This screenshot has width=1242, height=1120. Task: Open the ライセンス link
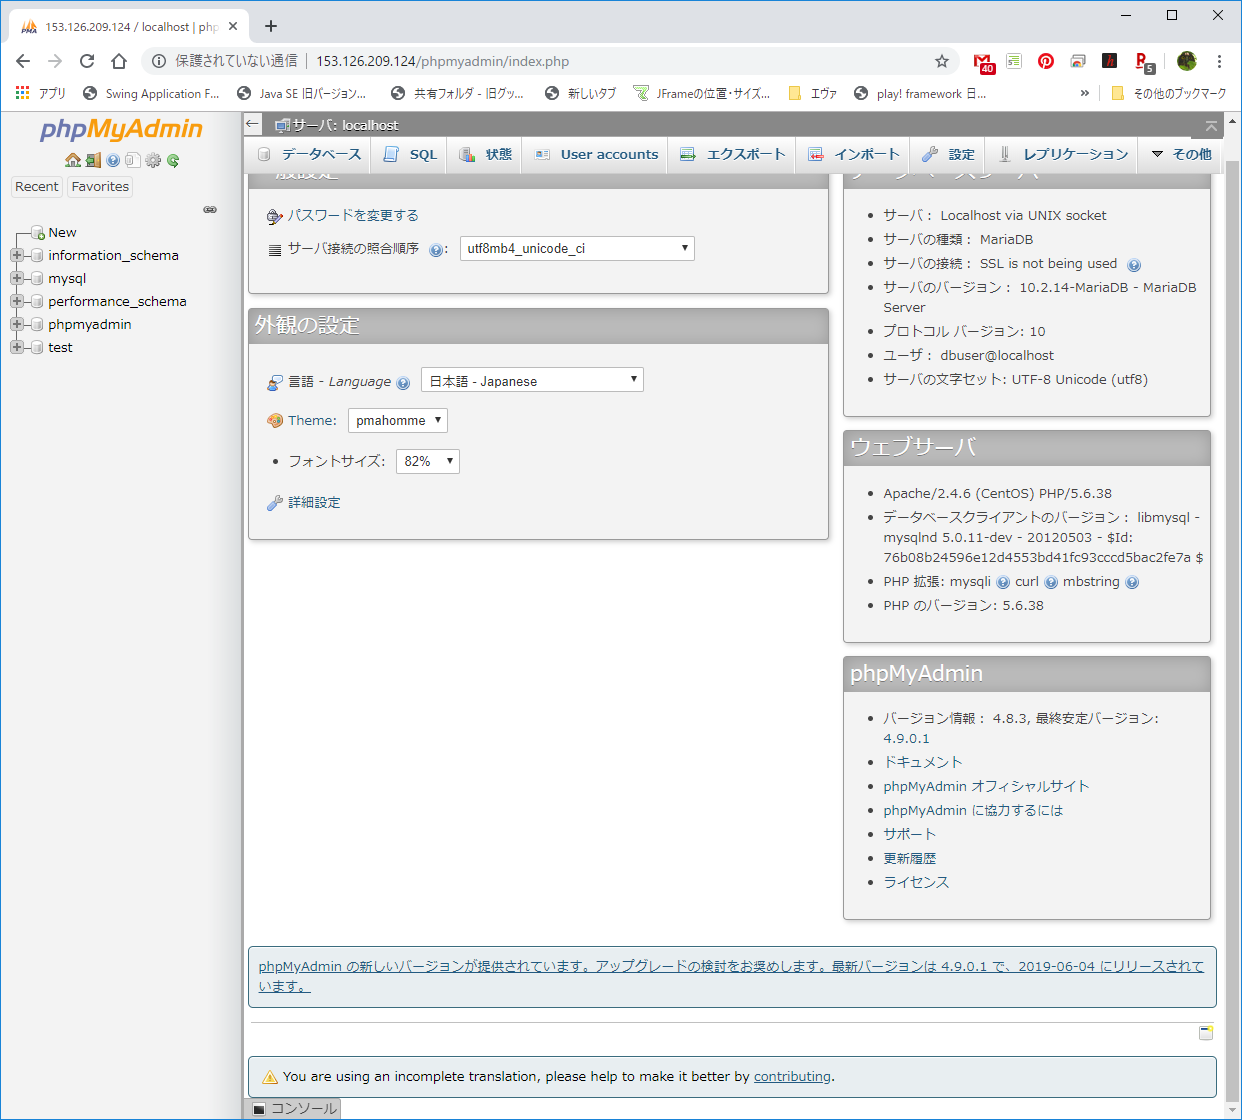point(916,882)
